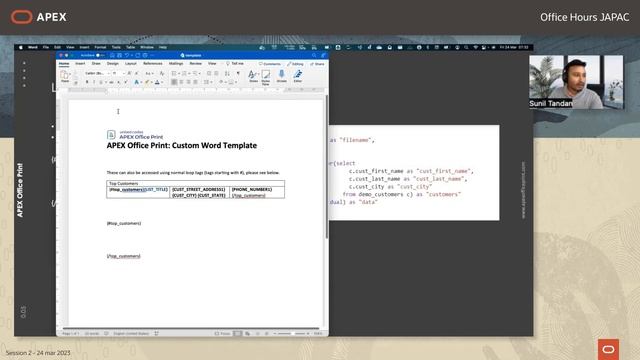
Task: Click the Spotlight search icon in menu bar
Action: [466, 47]
